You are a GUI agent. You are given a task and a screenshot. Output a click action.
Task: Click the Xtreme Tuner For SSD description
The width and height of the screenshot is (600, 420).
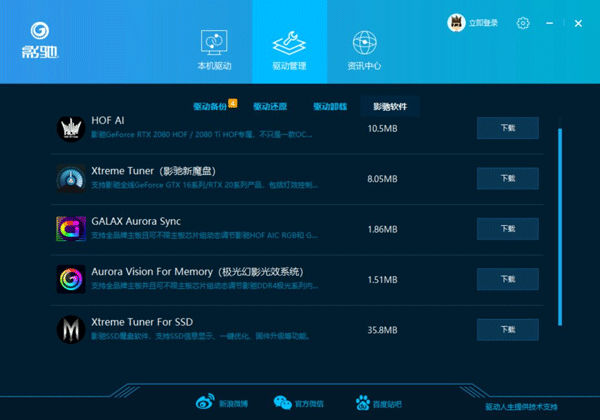(201, 337)
